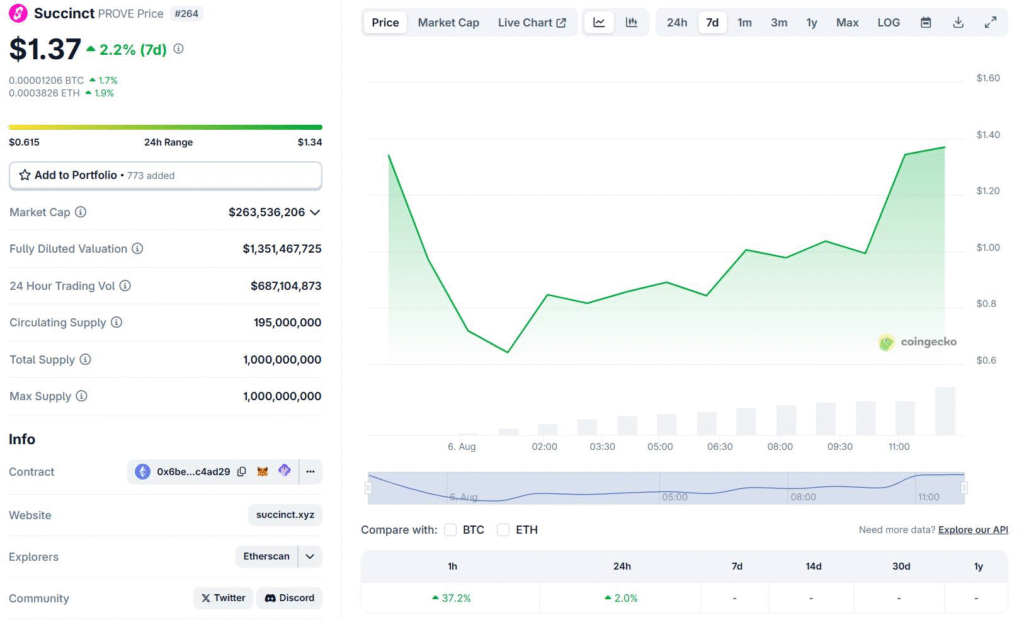Screen dimensions: 1024x620
Task: Grab the left handle of chart range navigator
Action: point(368,487)
